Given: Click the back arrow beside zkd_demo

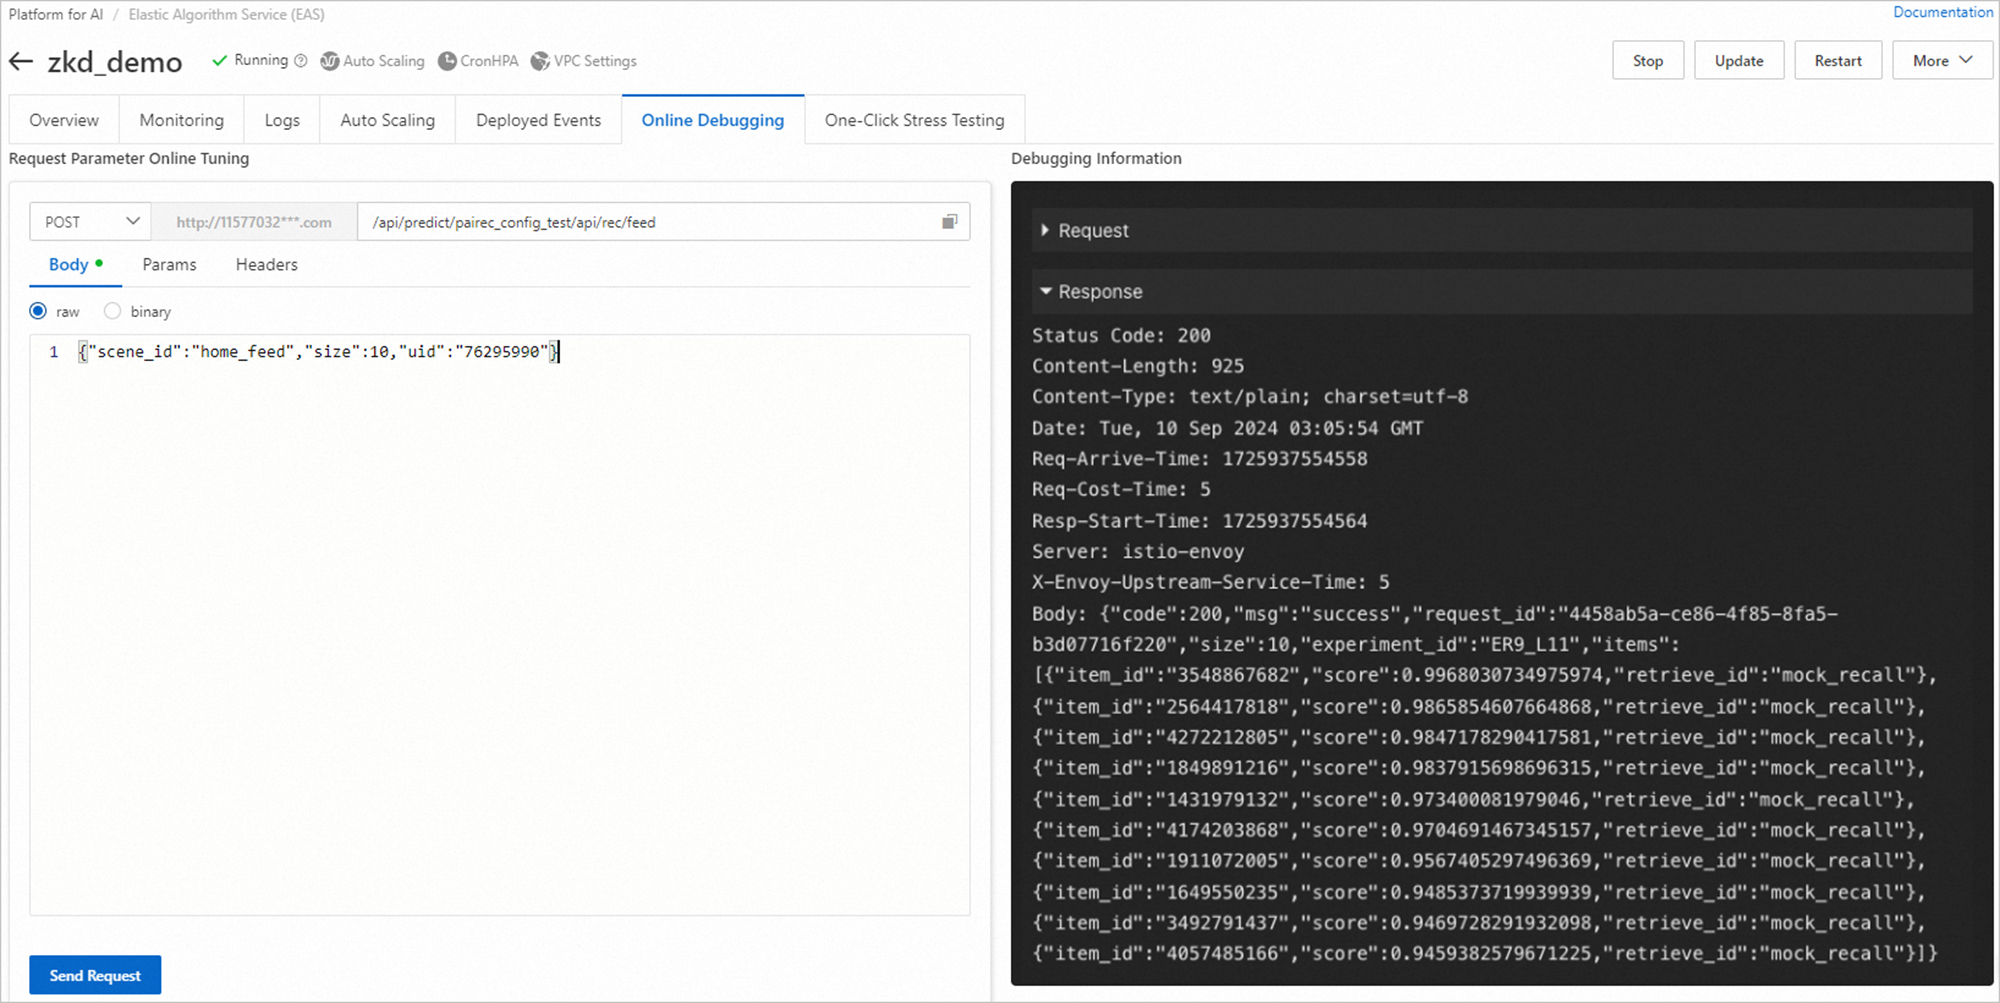Looking at the screenshot, I should pos(21,62).
